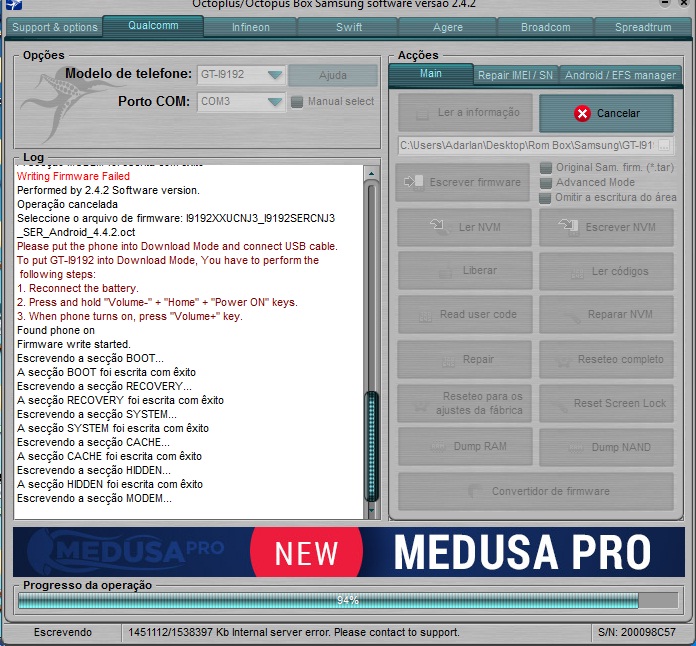Click the 'Operação cancelada' log line
The height and width of the screenshot is (646, 696).
pos(67,204)
